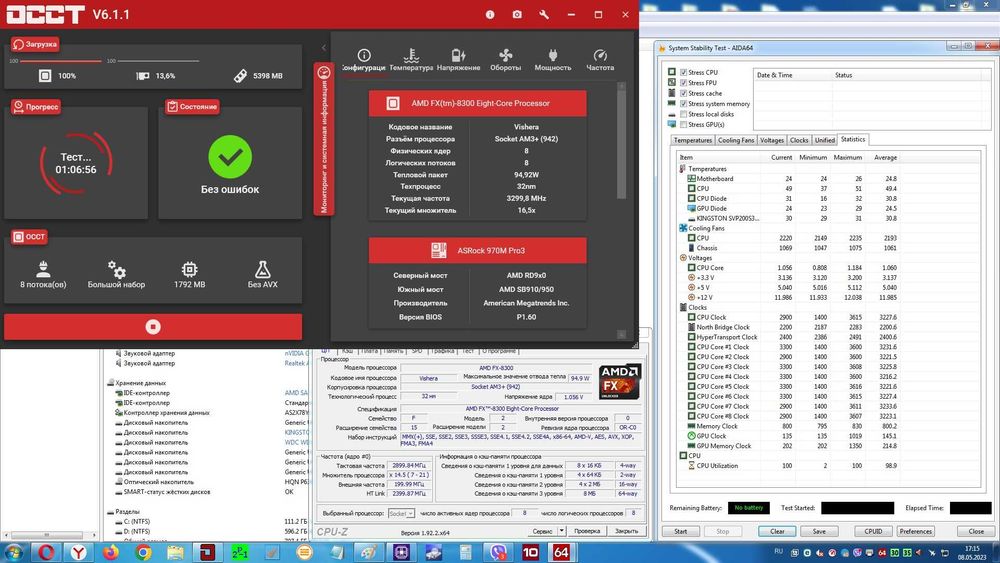
Task: Select the Конфигурация tab in OCCT
Action: (364, 60)
